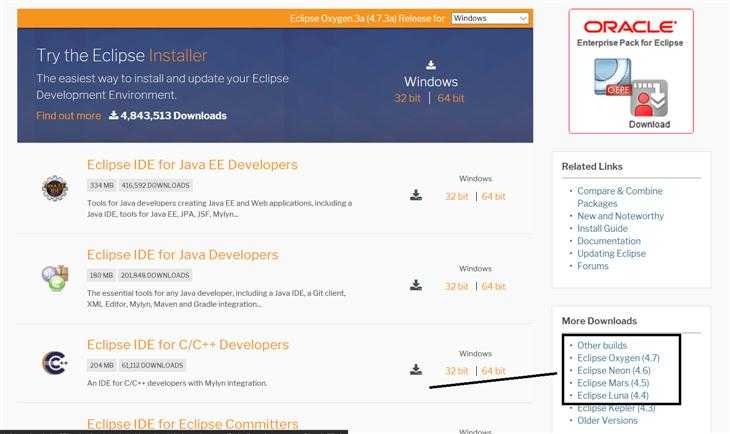The width and height of the screenshot is (730, 434).
Task: Select 64 bit for Java Developers
Action: 493,286
